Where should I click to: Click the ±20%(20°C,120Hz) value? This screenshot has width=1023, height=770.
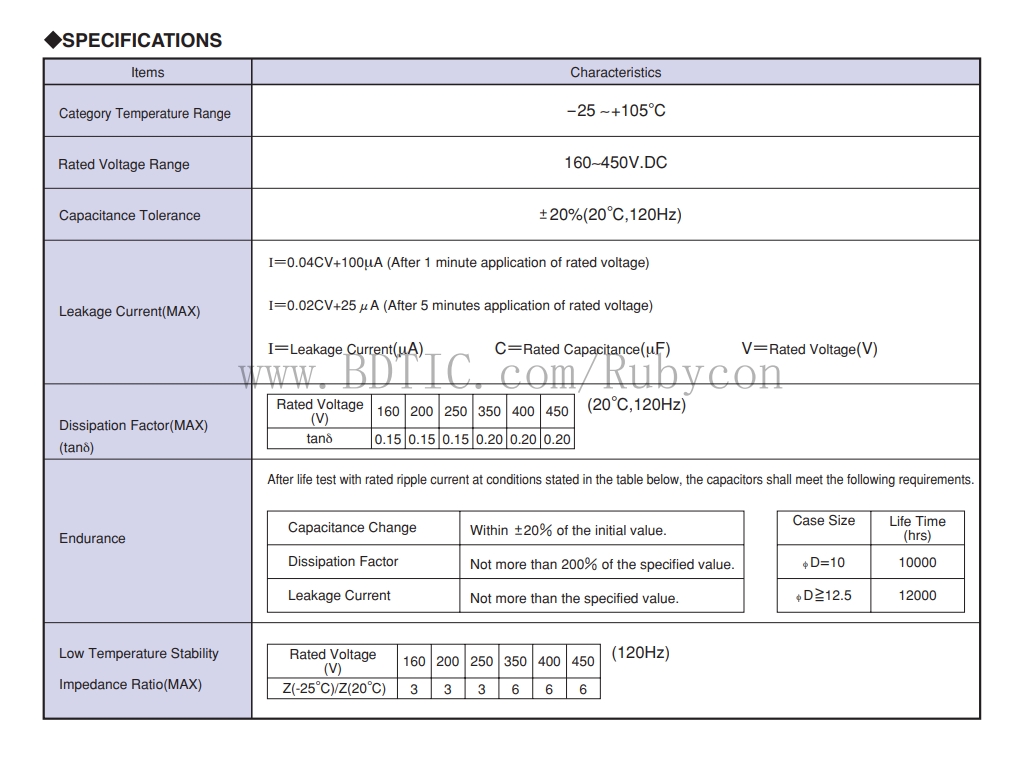coord(610,215)
